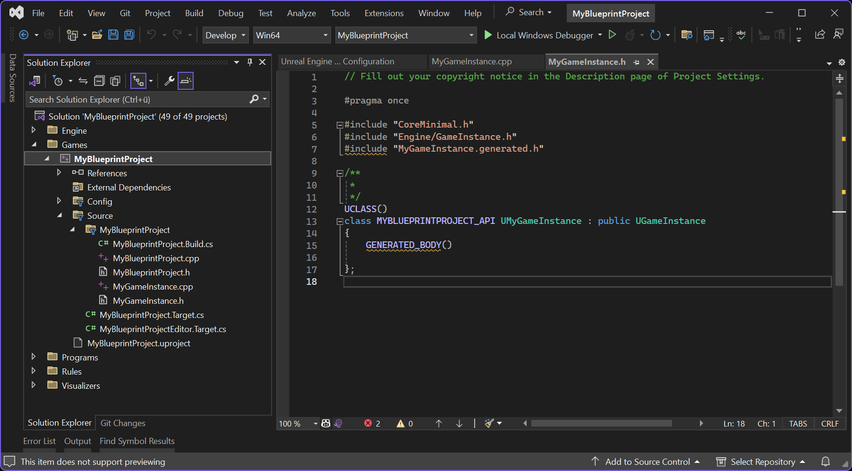Open the Analyze menu

point(301,13)
